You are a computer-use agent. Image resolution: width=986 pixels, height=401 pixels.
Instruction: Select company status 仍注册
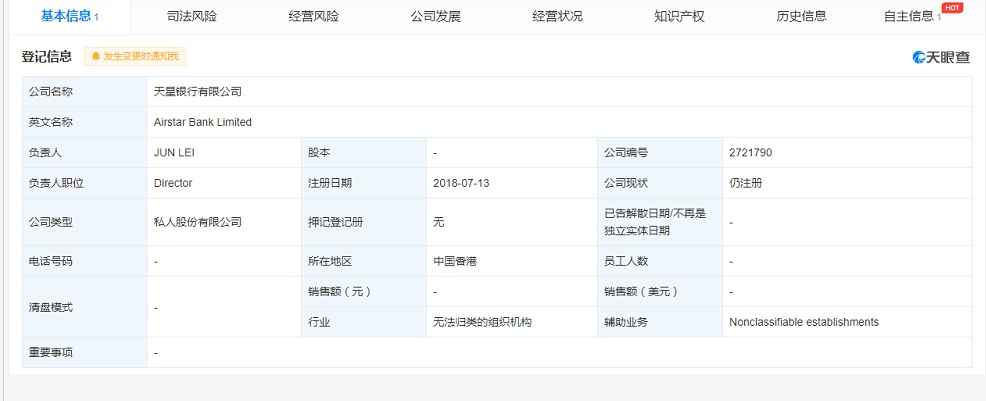point(746,184)
